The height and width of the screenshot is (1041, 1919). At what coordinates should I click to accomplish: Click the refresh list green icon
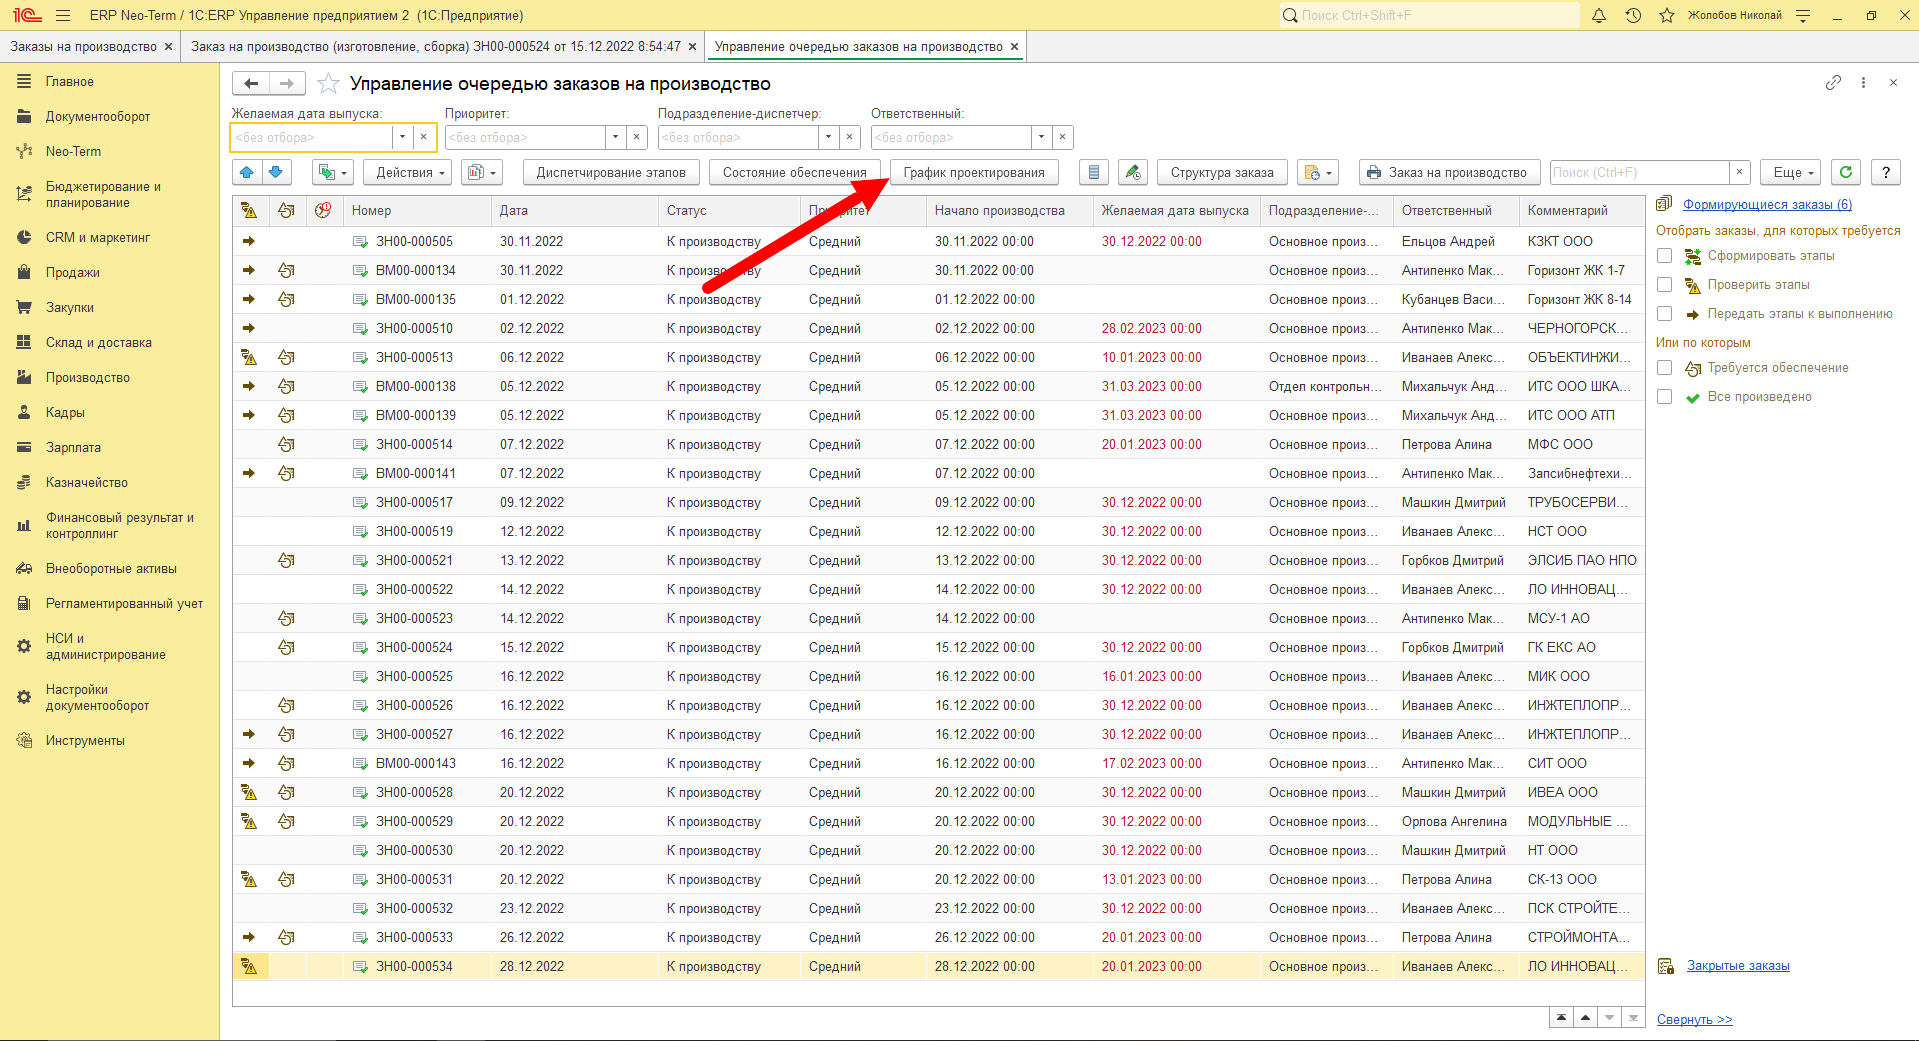[x=1846, y=172]
